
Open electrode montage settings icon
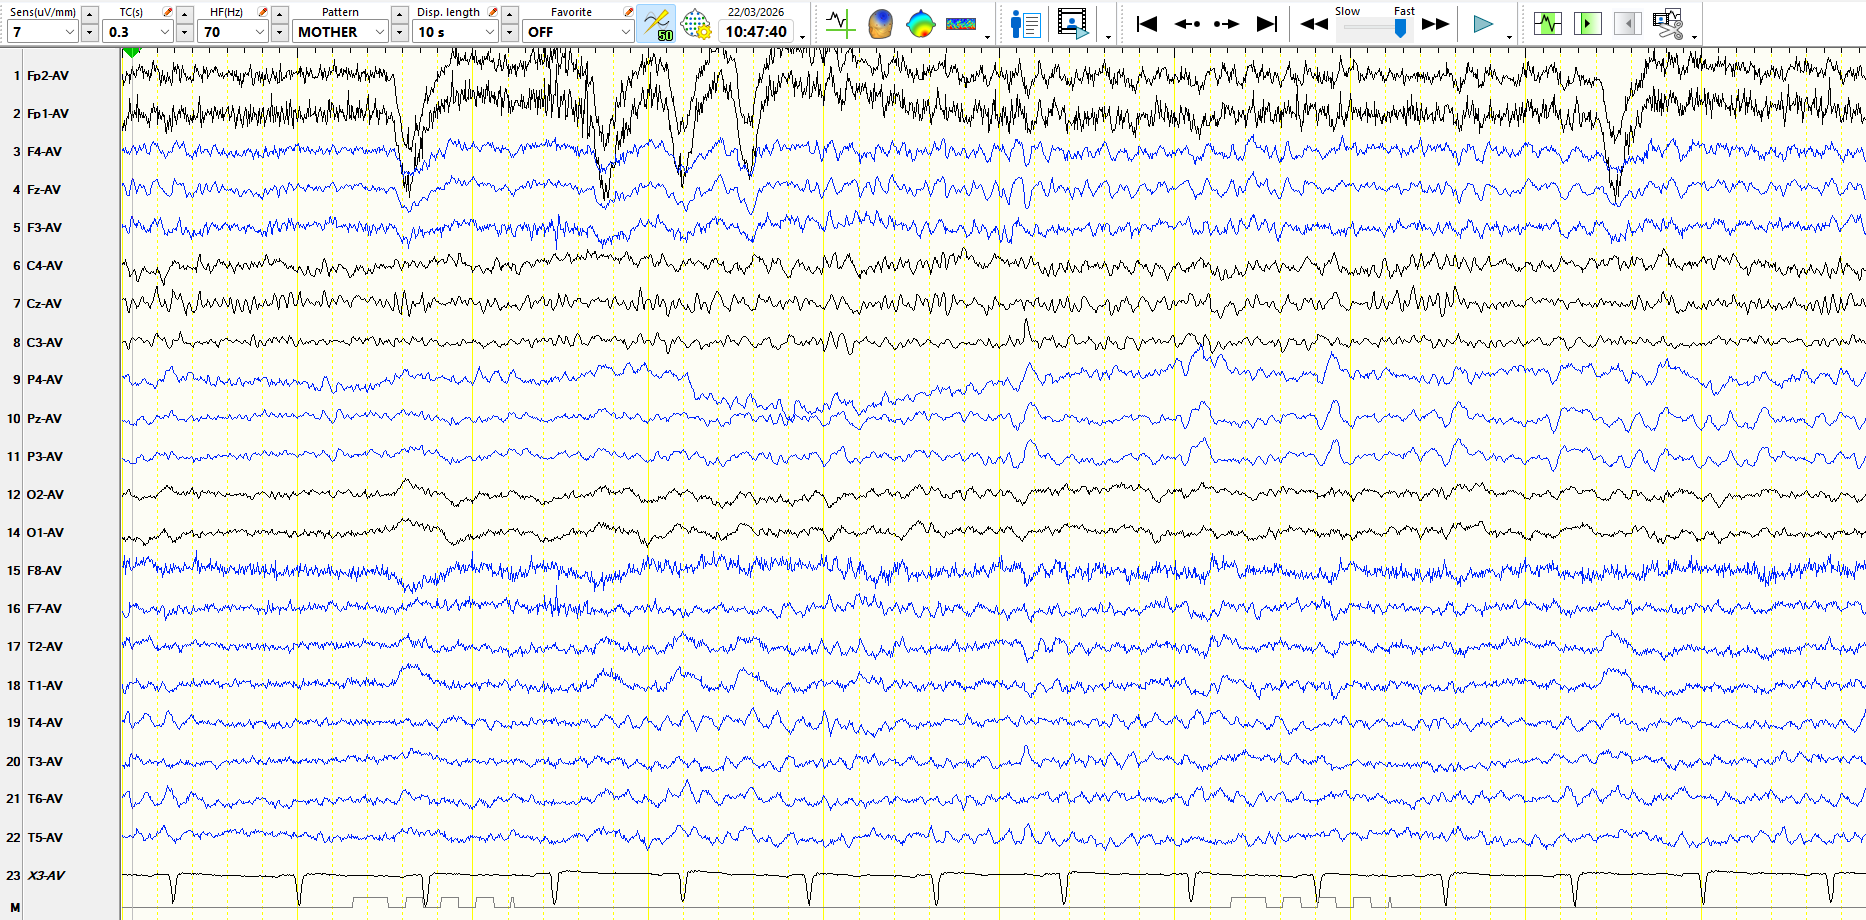coord(695,23)
